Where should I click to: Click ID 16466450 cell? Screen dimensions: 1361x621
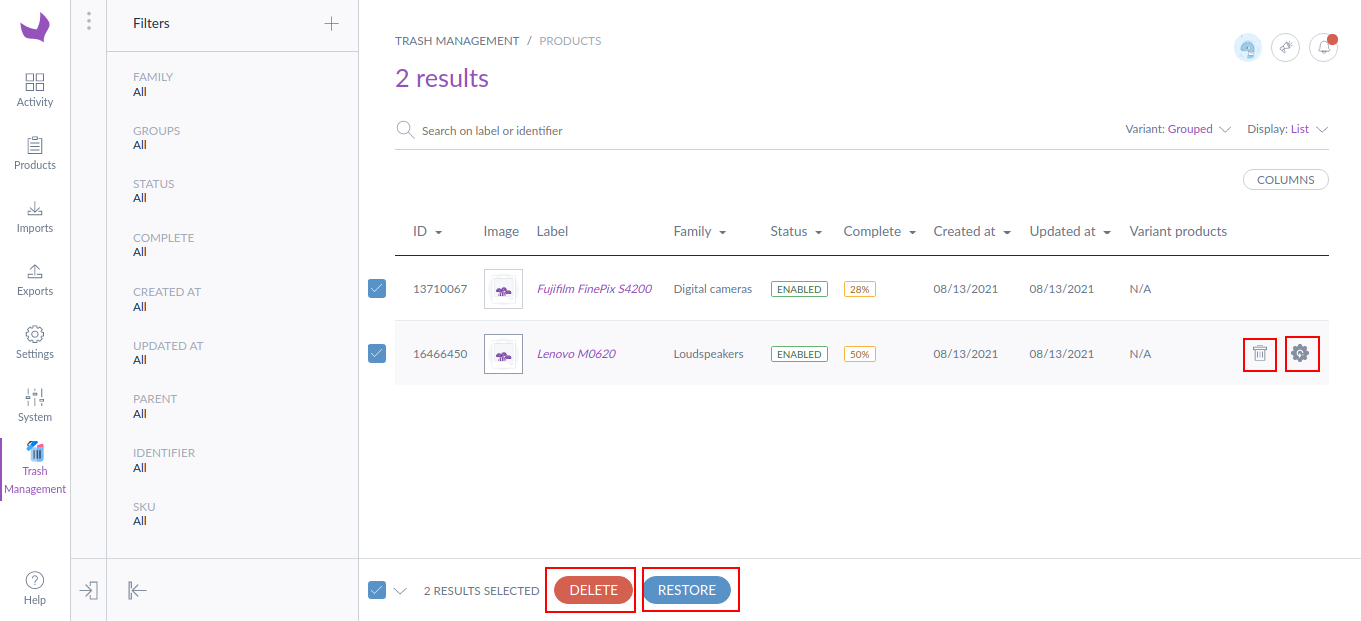coord(440,354)
